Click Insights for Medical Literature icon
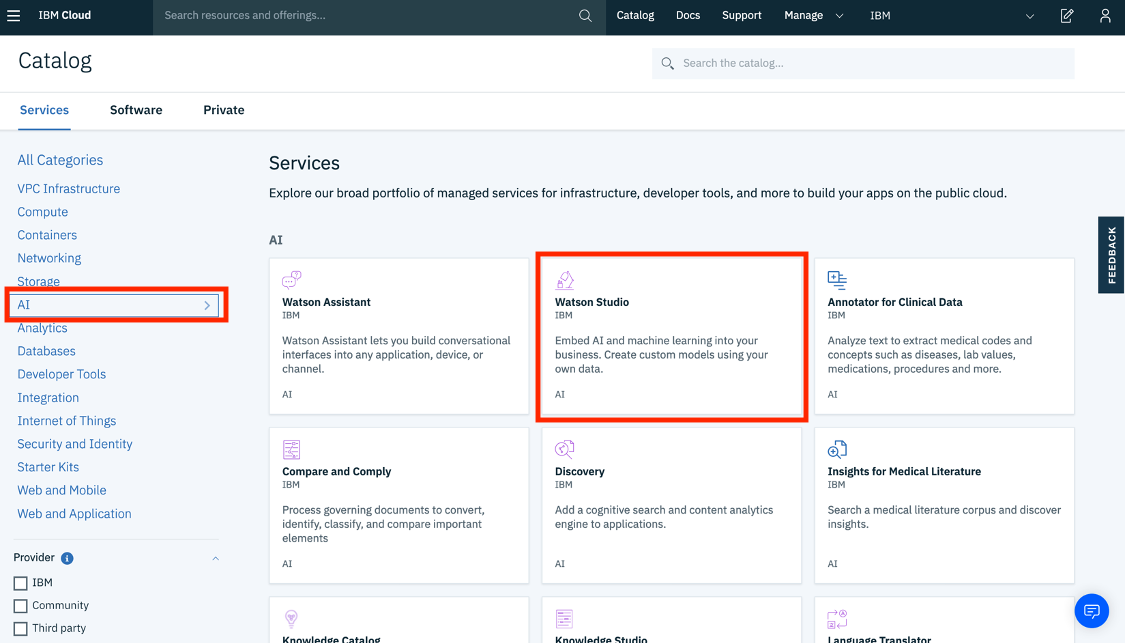The image size is (1125, 643). pos(837,449)
